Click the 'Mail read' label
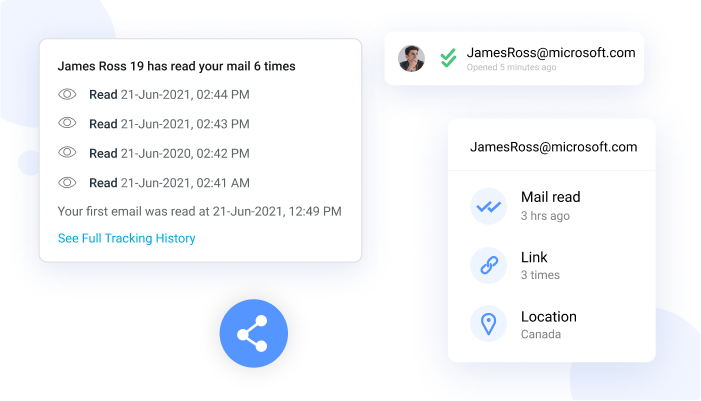Viewport: 701px width, 401px height. click(551, 197)
